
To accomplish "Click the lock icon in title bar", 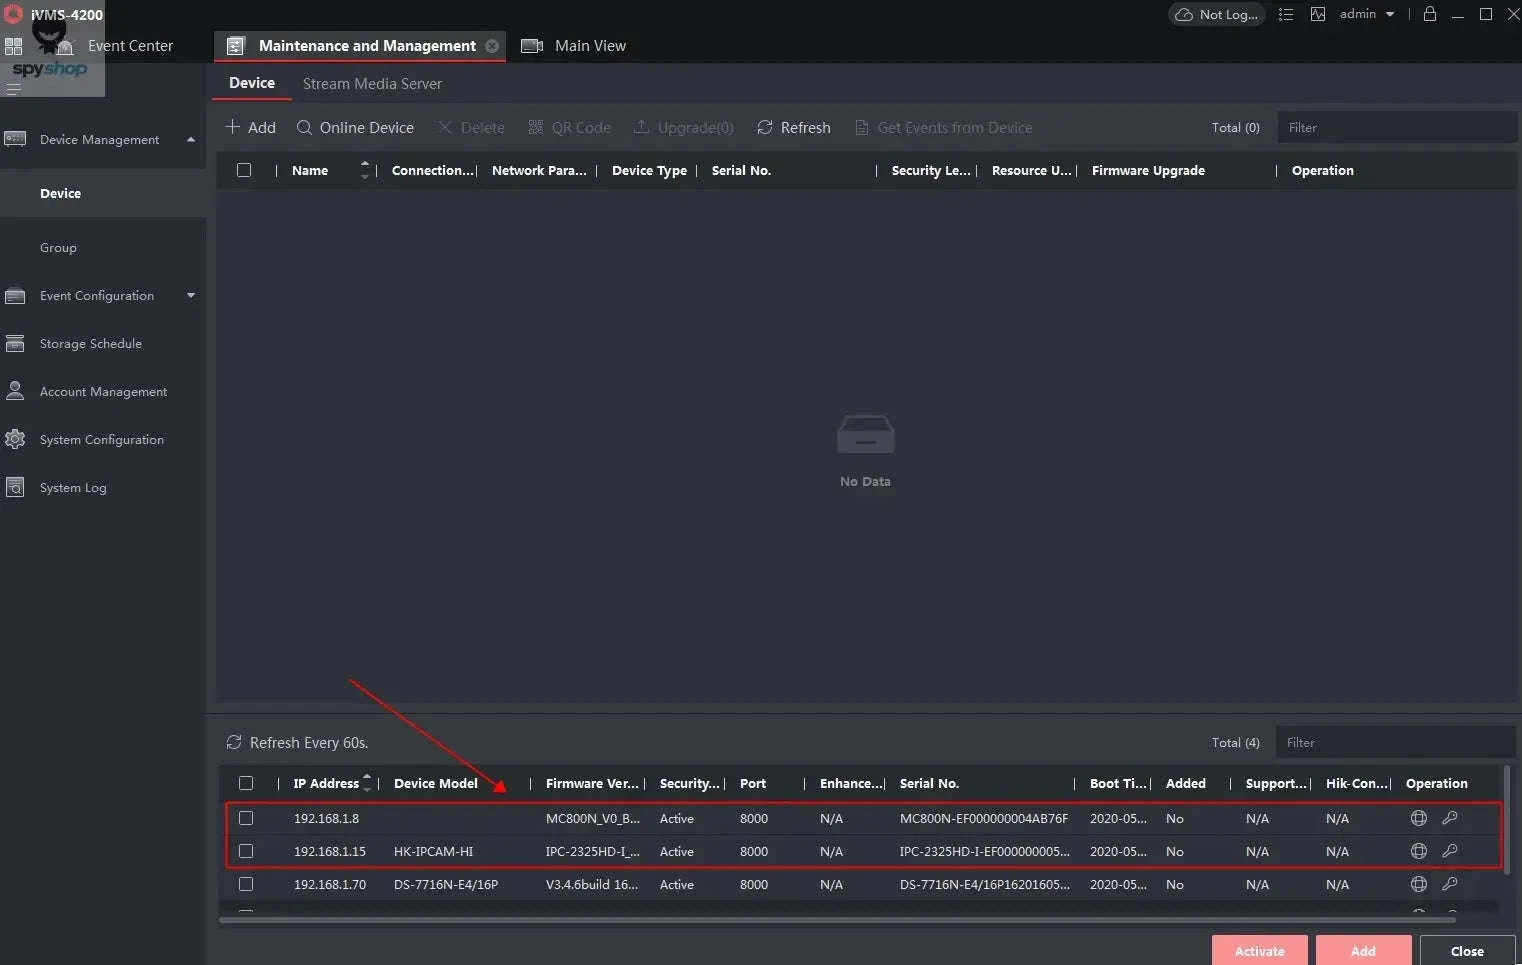I will (x=1429, y=14).
